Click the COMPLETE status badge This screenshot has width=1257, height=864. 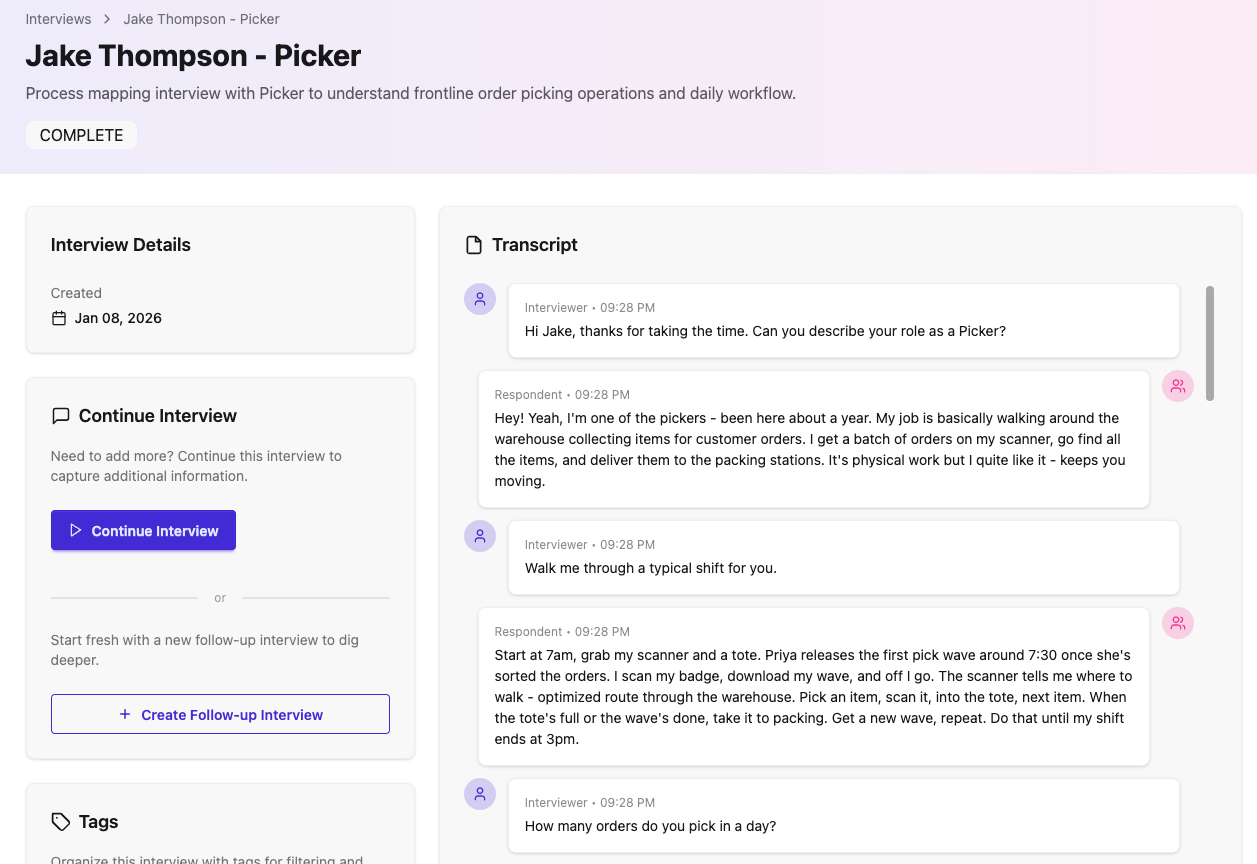(81, 134)
